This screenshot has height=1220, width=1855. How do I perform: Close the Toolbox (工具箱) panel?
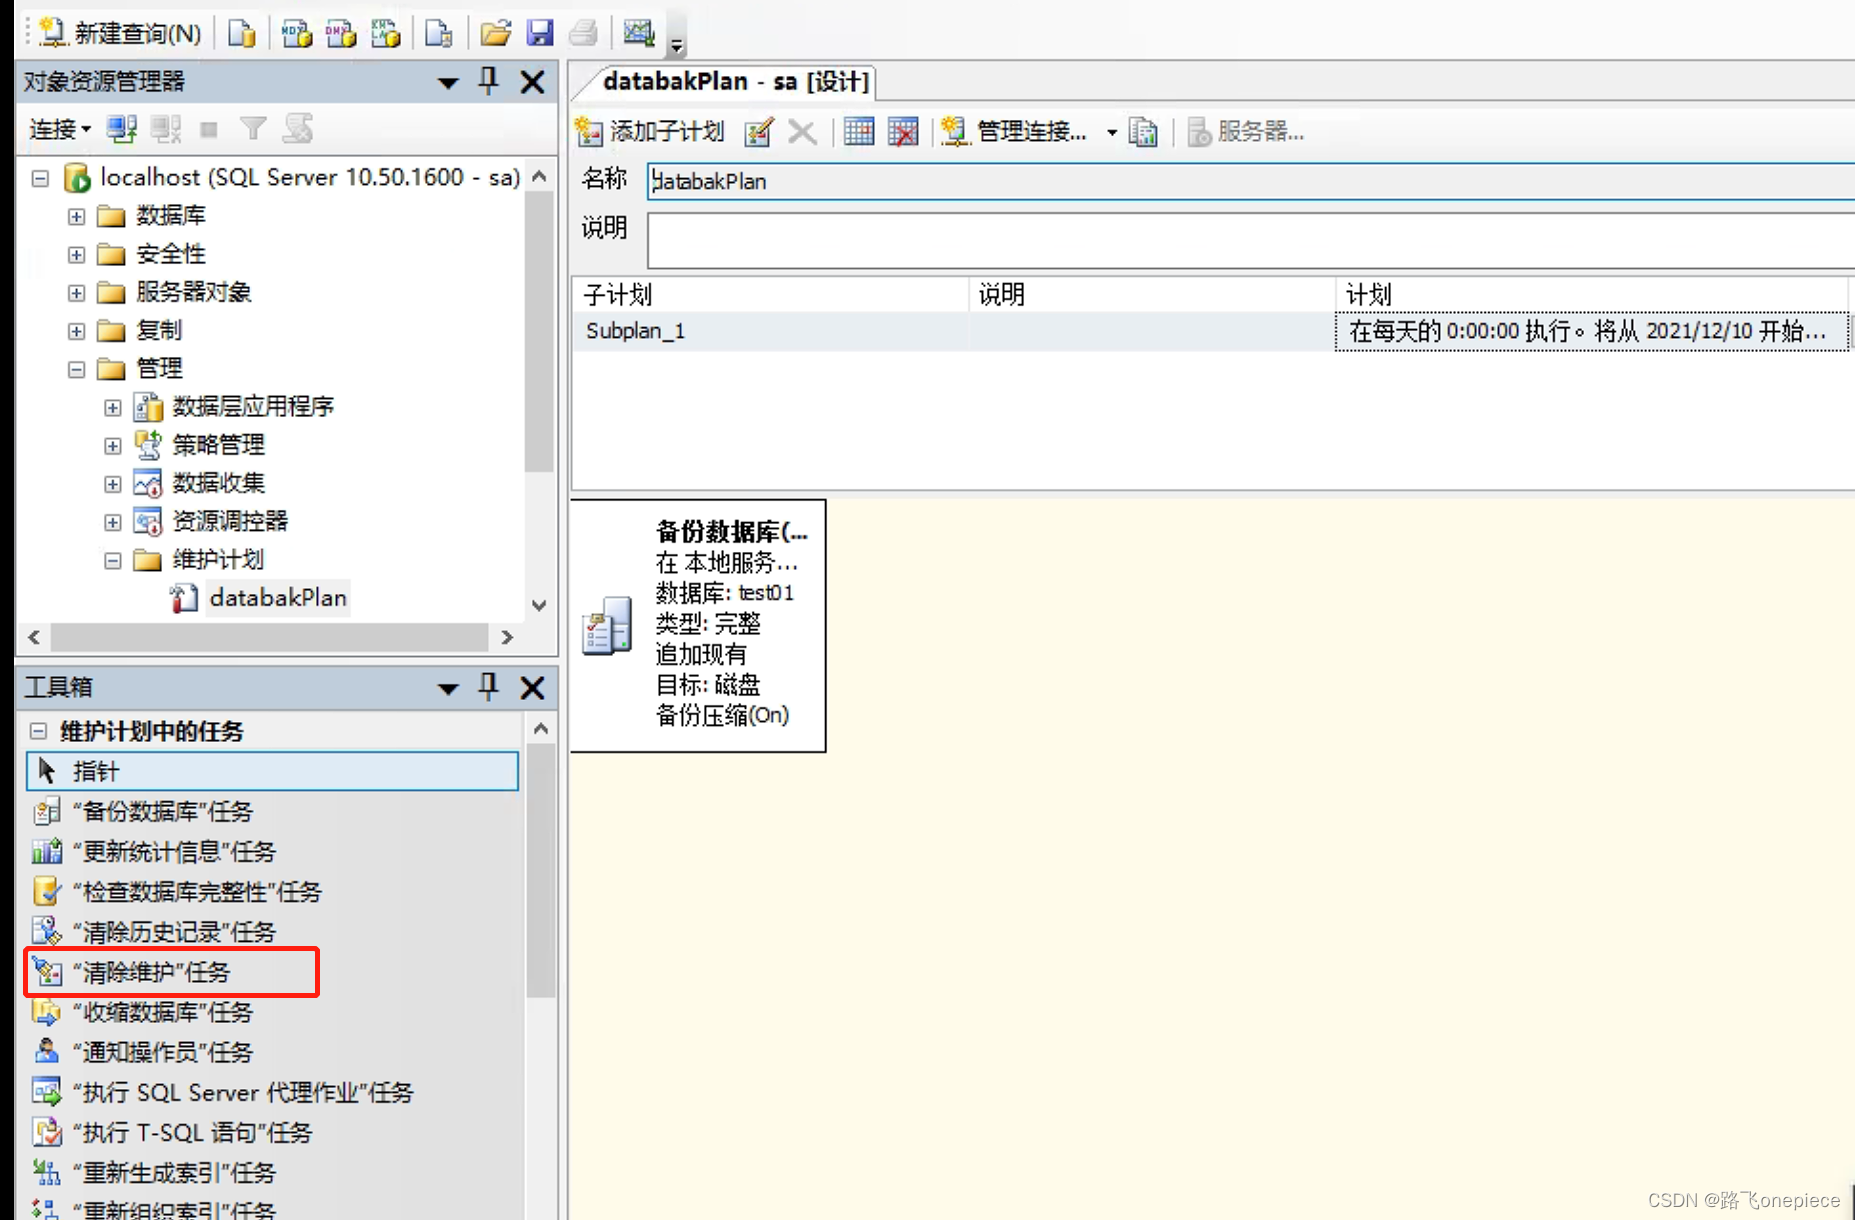click(x=532, y=688)
